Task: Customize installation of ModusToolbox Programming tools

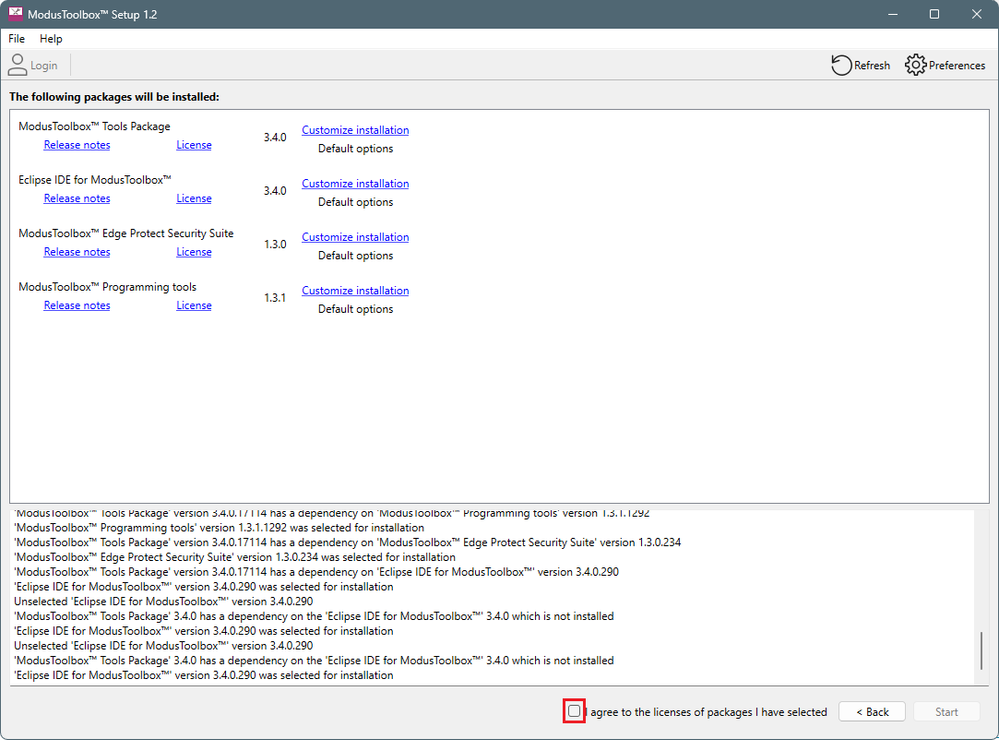Action: point(355,290)
